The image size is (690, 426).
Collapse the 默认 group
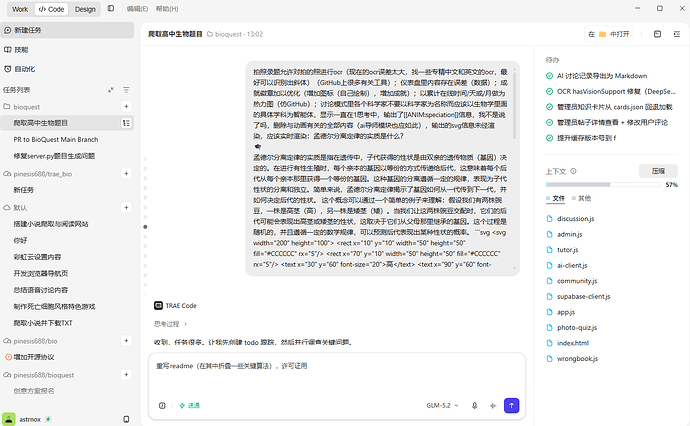click(15, 208)
